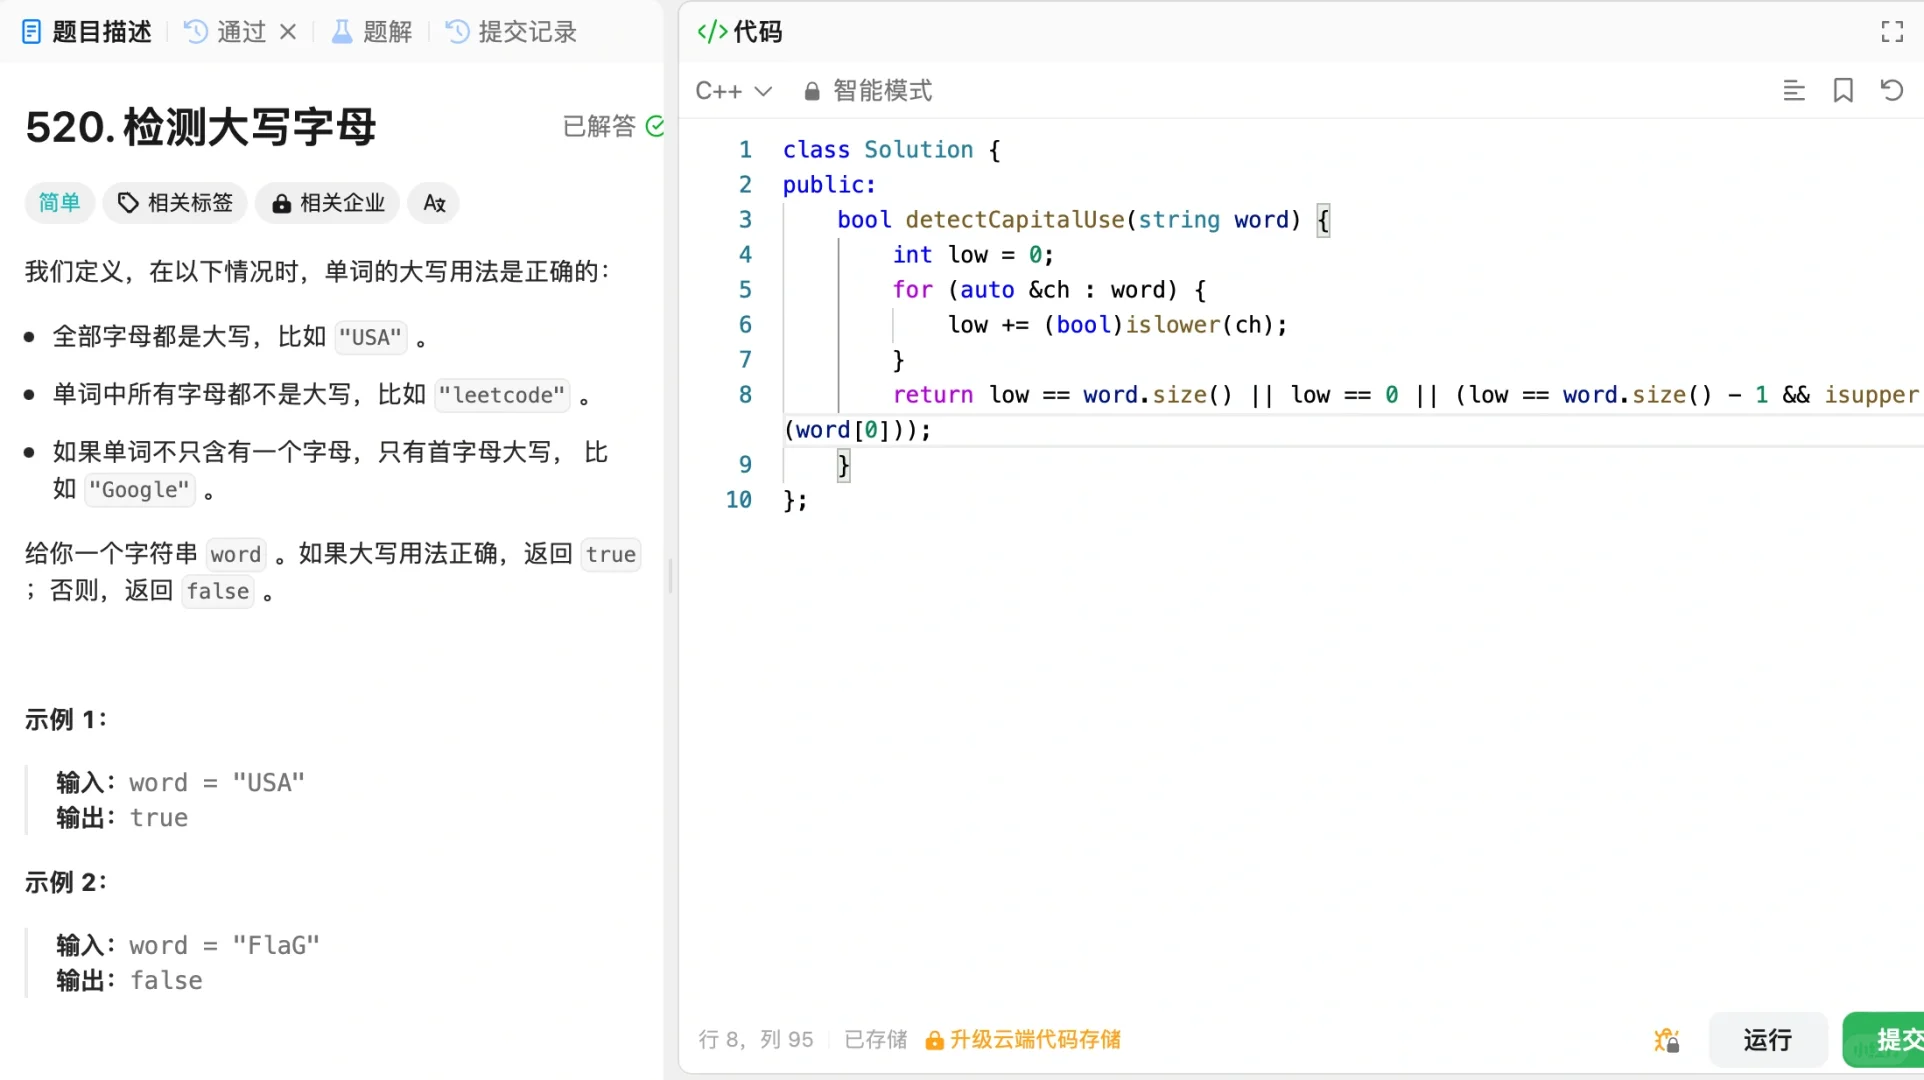Click the format code icon
This screenshot has height=1080, width=1924.
coord(1794,91)
